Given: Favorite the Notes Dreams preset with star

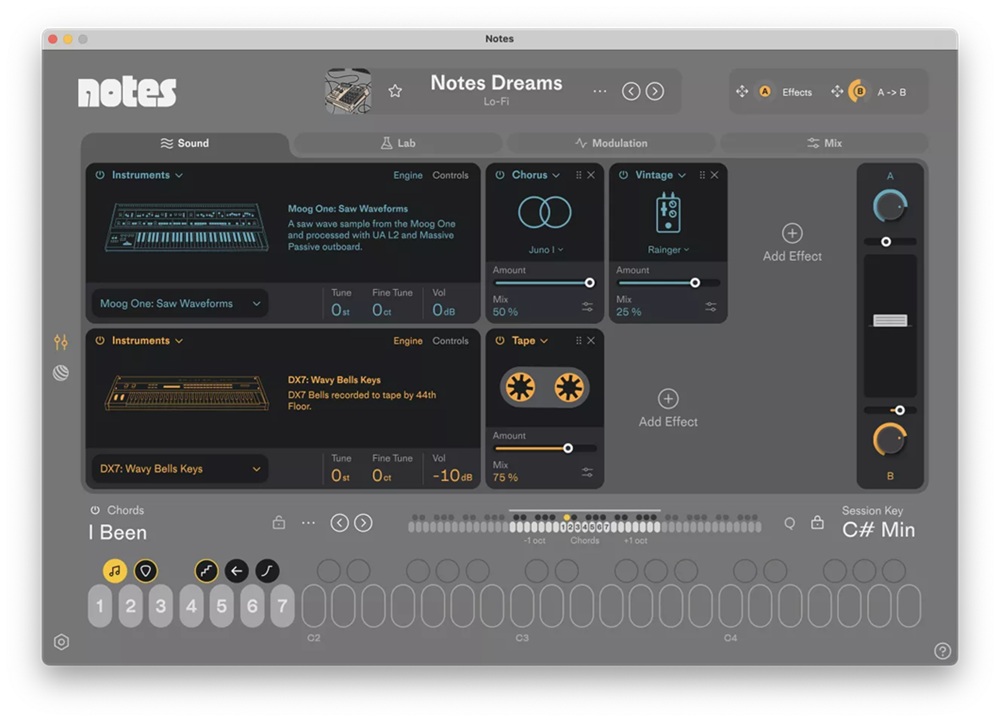Looking at the screenshot, I should coord(395,91).
